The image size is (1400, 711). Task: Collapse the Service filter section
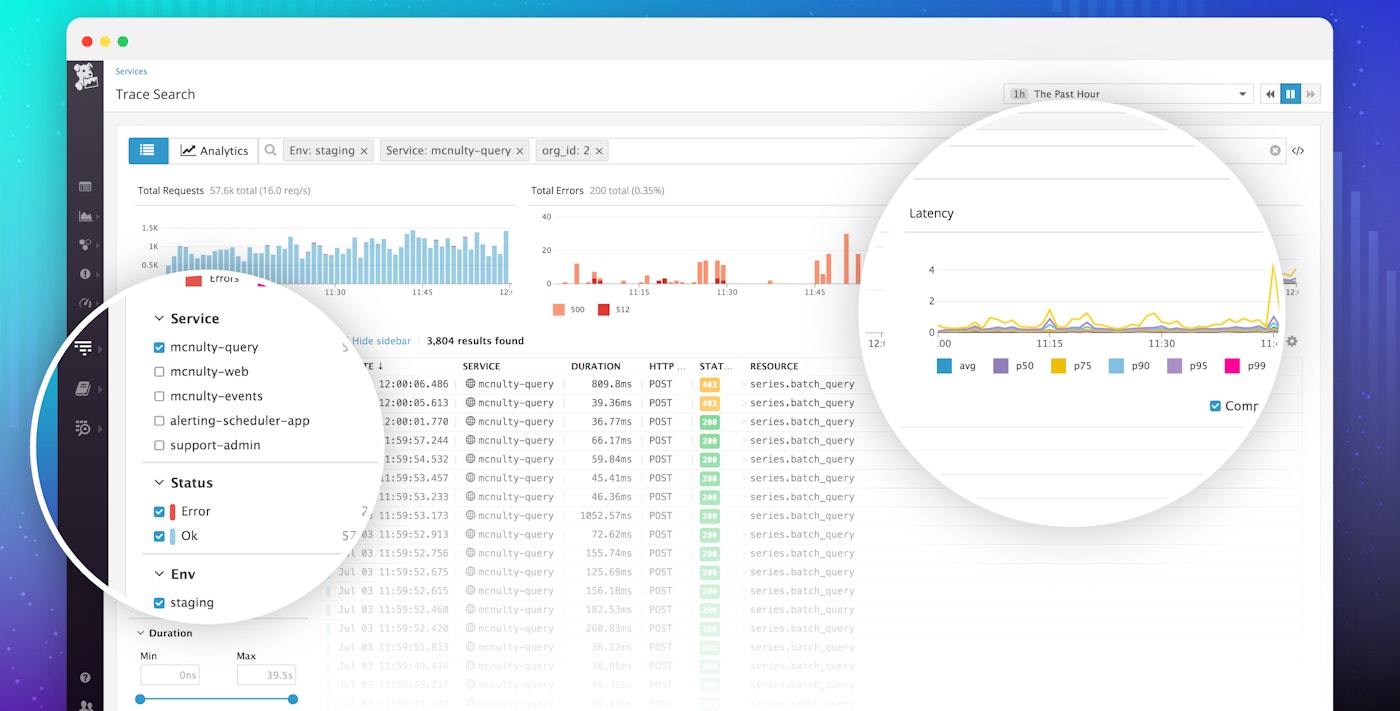(159, 318)
